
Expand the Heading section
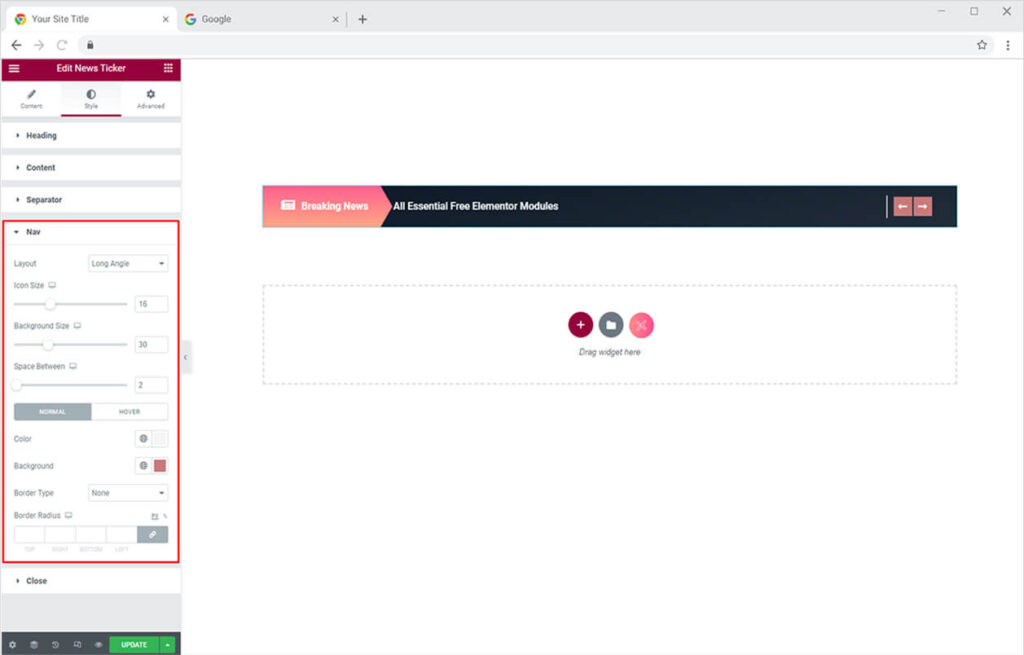pyautogui.click(x=41, y=136)
